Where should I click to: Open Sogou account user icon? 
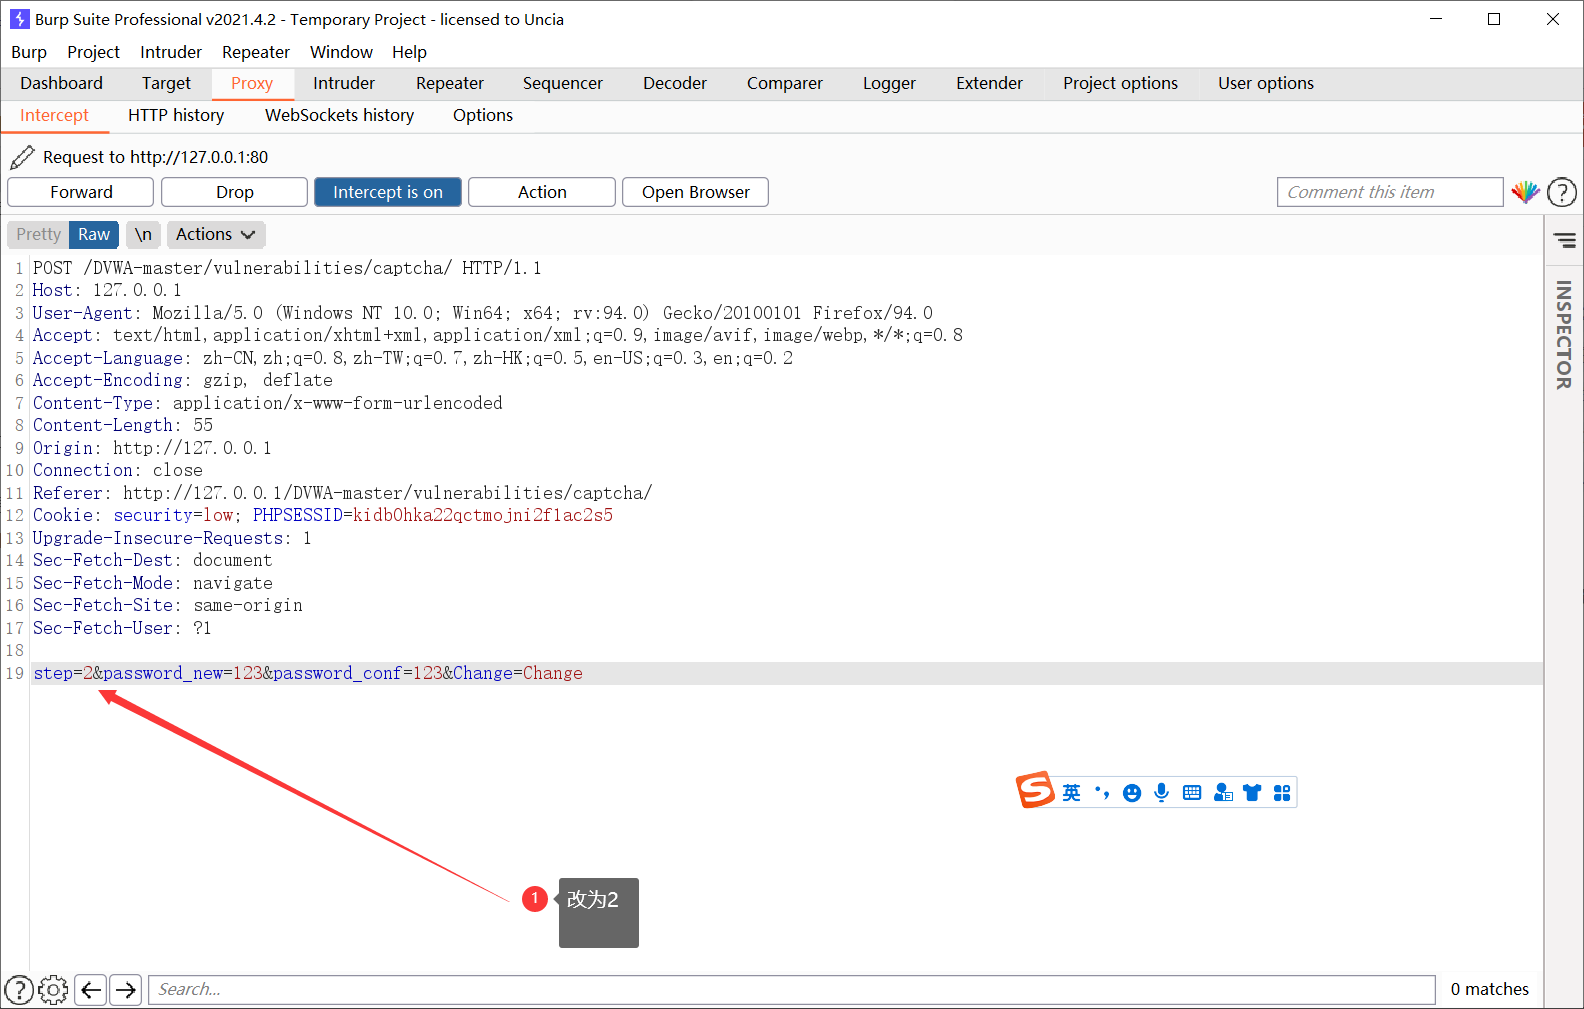point(1223,793)
